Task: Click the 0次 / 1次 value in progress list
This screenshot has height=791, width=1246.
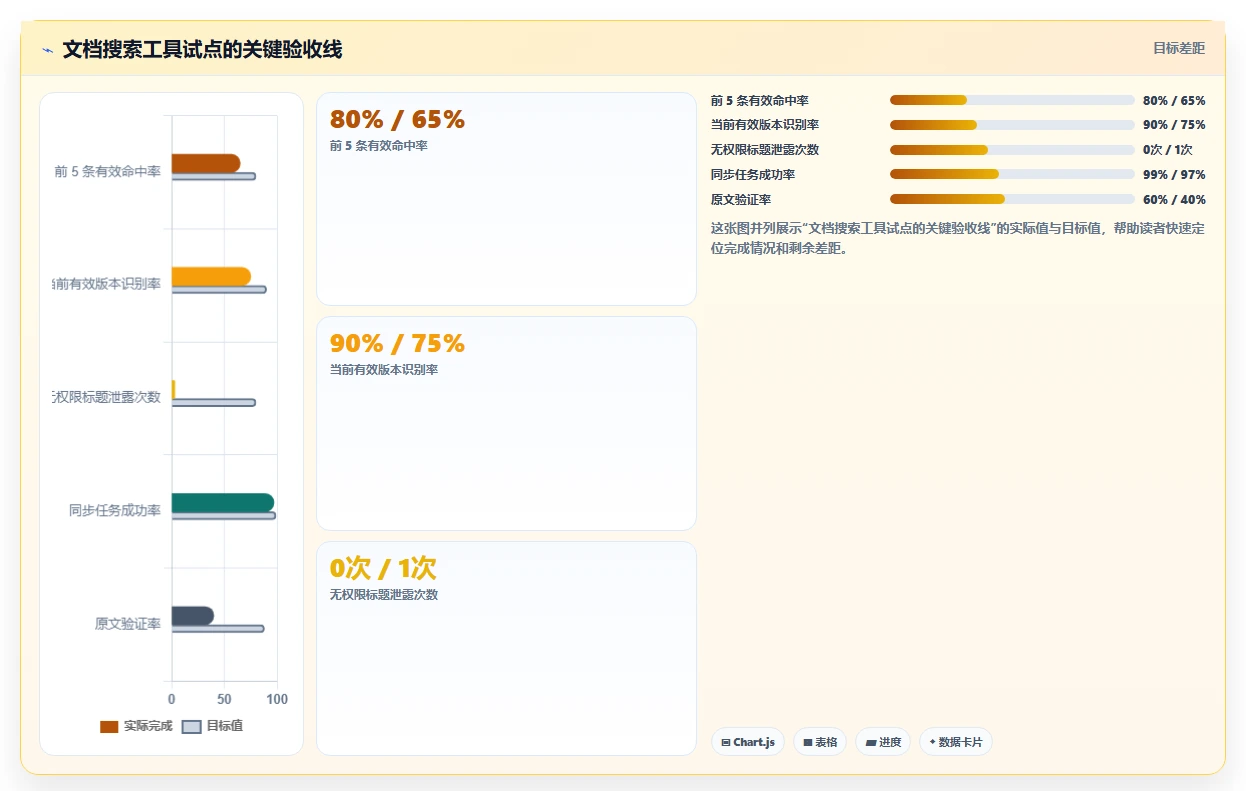Action: pyautogui.click(x=1168, y=150)
